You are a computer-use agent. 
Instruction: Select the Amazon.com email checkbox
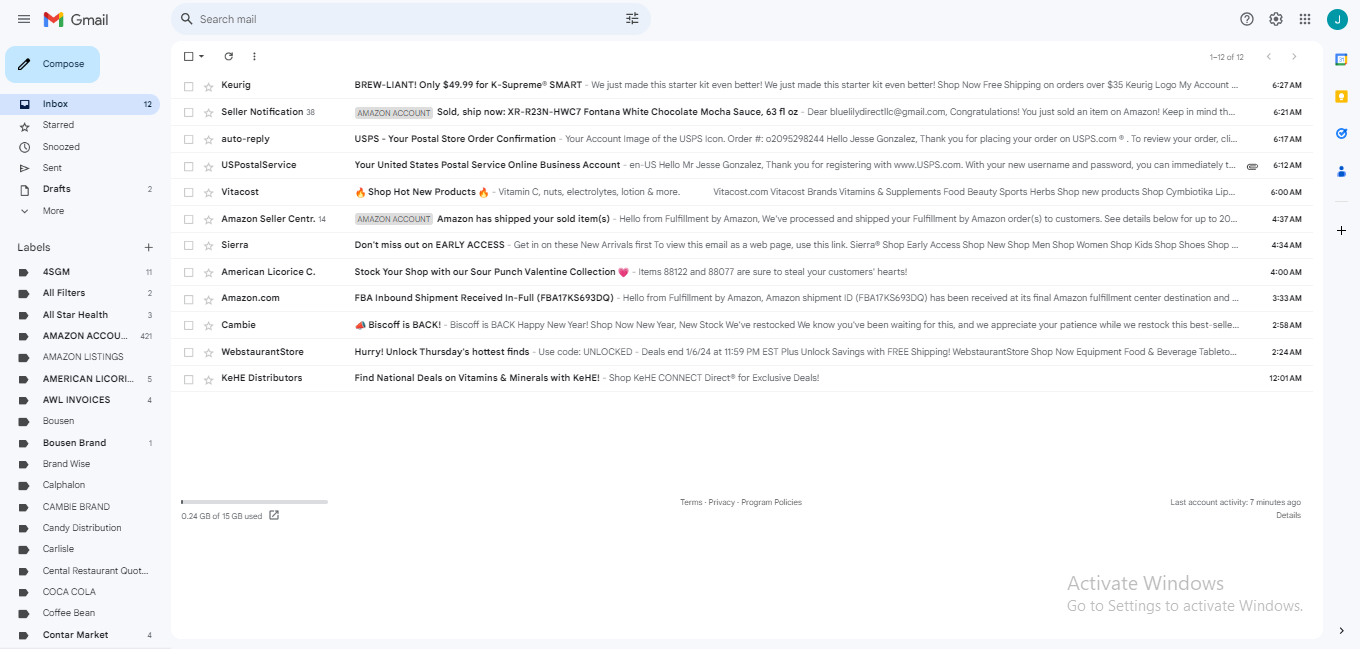tap(189, 298)
